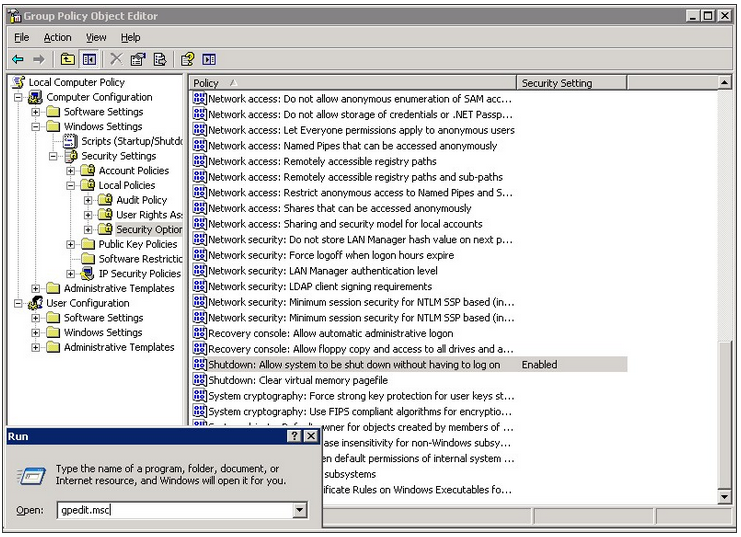741x537 pixels.
Task: Toggle the Show/Hide Console Tree icon
Action: point(89,59)
